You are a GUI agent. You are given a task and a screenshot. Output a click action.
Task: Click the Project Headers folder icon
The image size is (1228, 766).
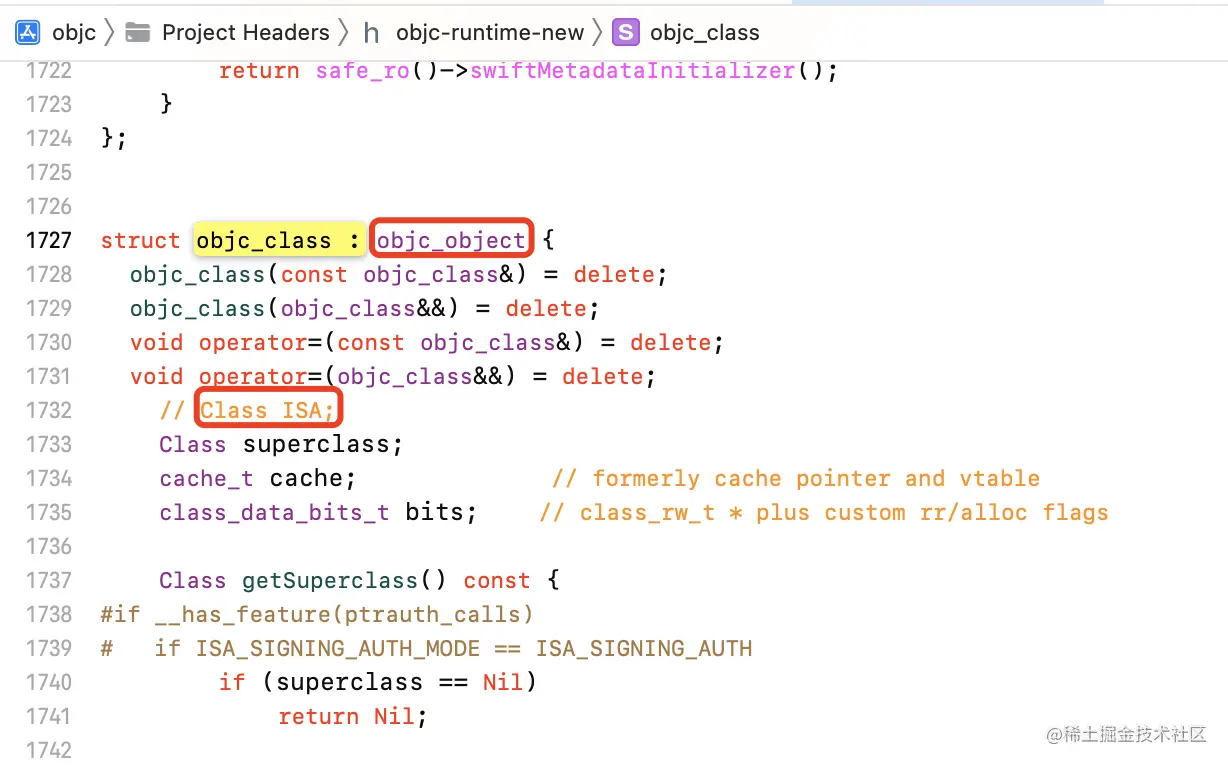[138, 32]
